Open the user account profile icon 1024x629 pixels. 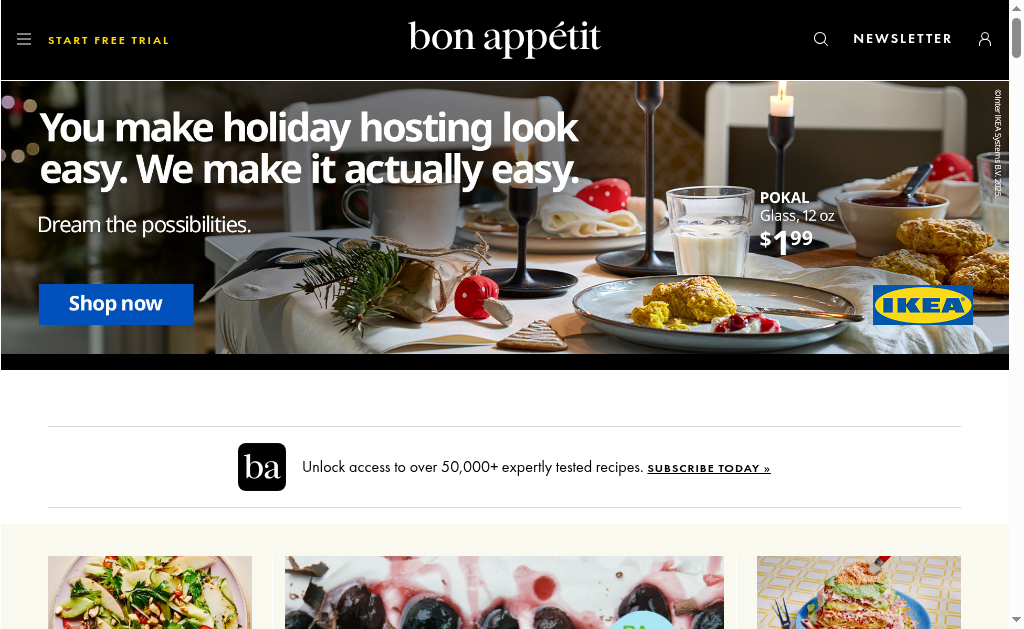coord(985,40)
